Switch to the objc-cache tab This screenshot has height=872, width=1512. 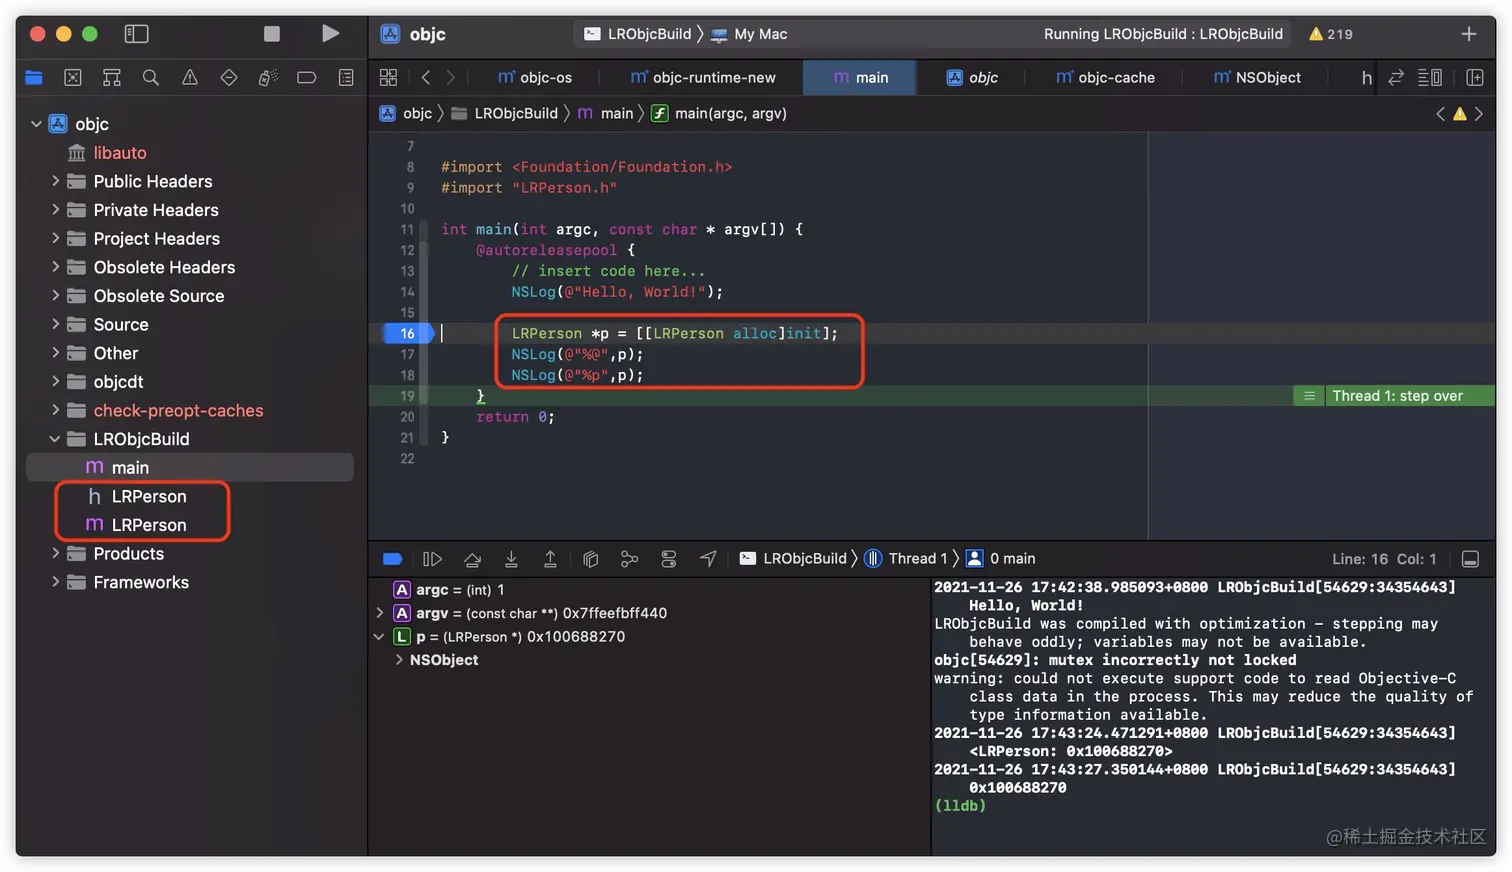pos(1106,77)
